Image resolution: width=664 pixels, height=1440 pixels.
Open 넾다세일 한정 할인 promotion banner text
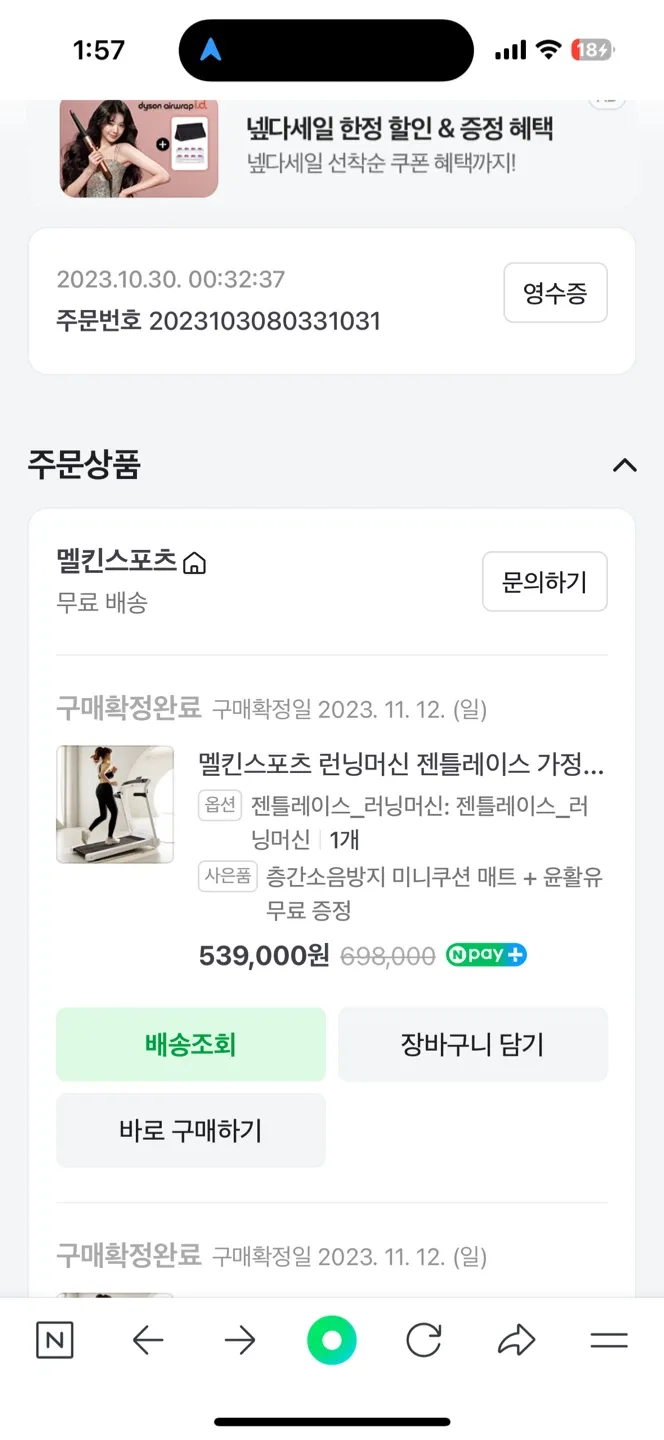click(x=400, y=129)
